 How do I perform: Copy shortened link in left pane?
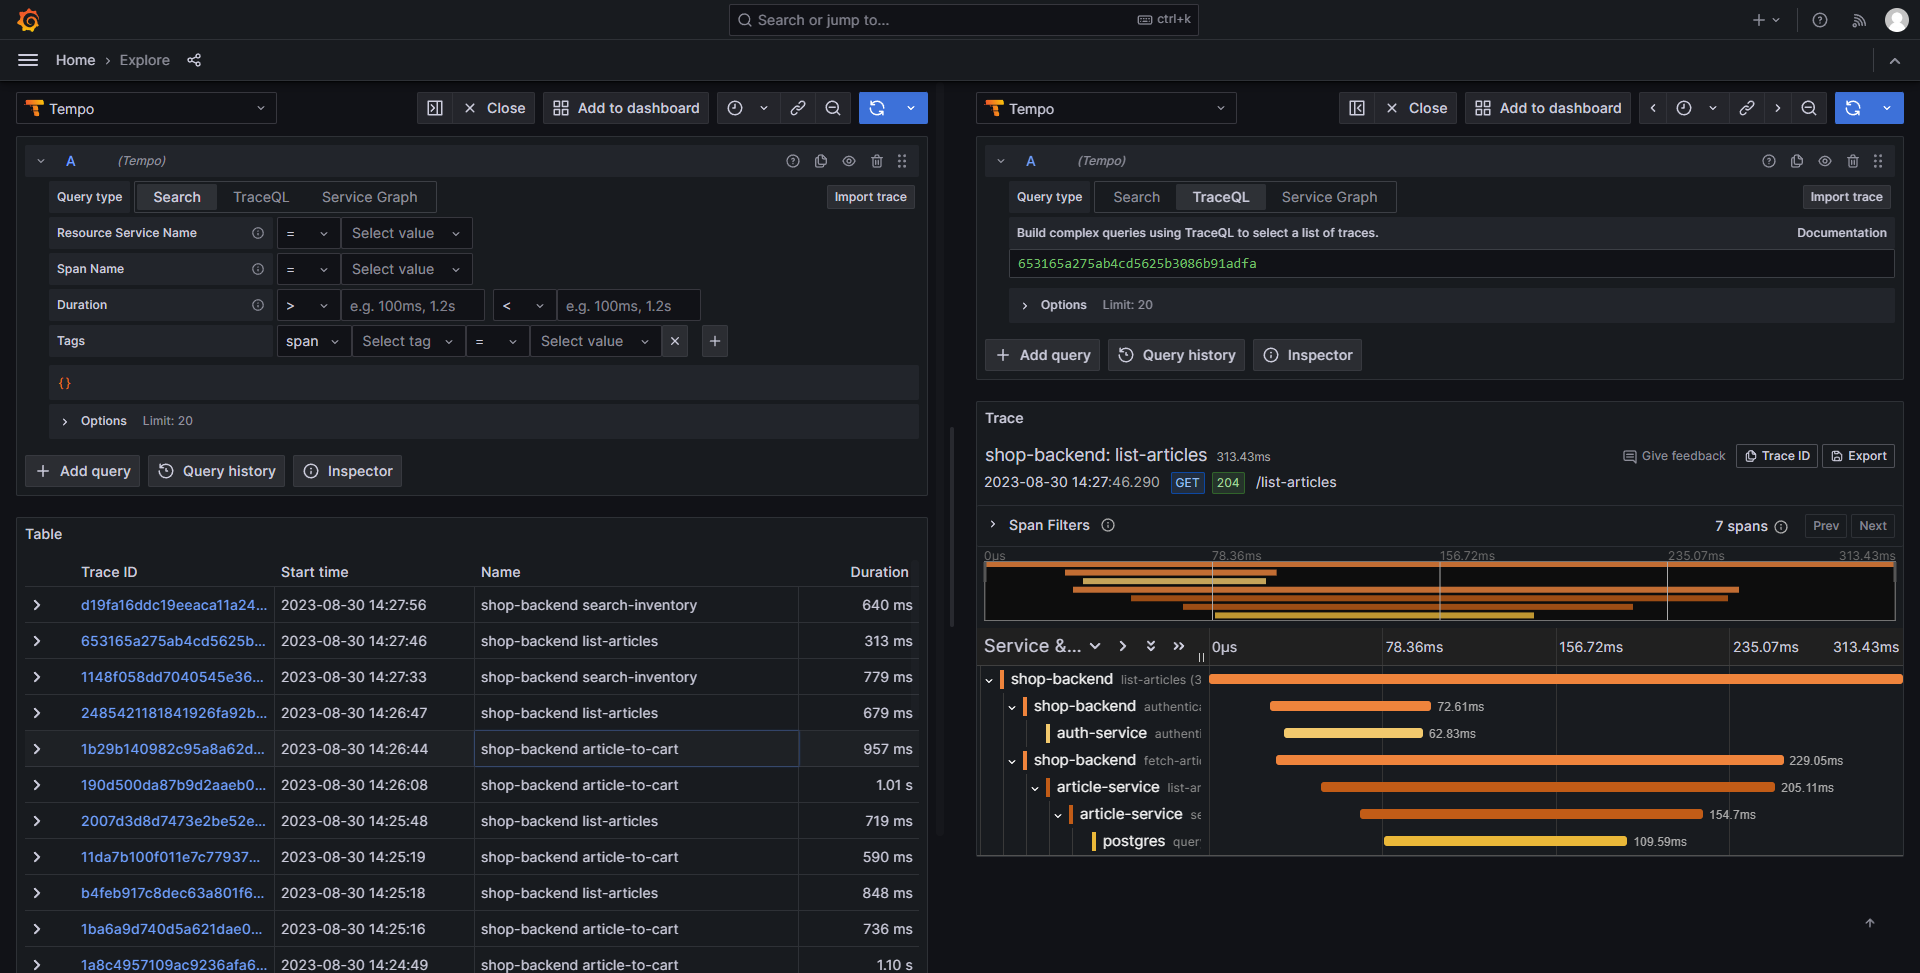pyautogui.click(x=798, y=108)
